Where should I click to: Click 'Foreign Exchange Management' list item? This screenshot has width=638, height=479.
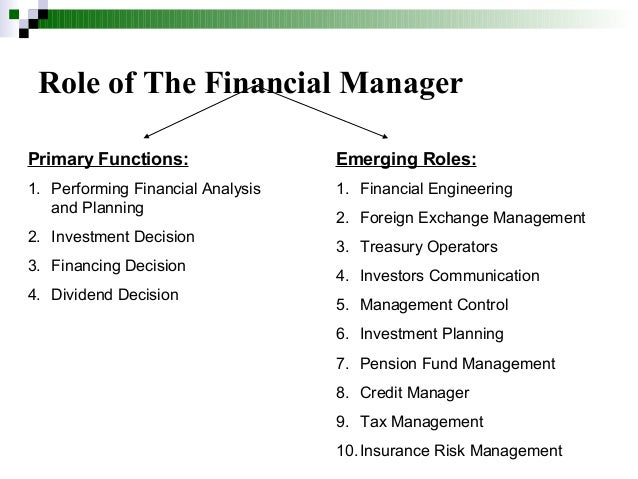(472, 218)
